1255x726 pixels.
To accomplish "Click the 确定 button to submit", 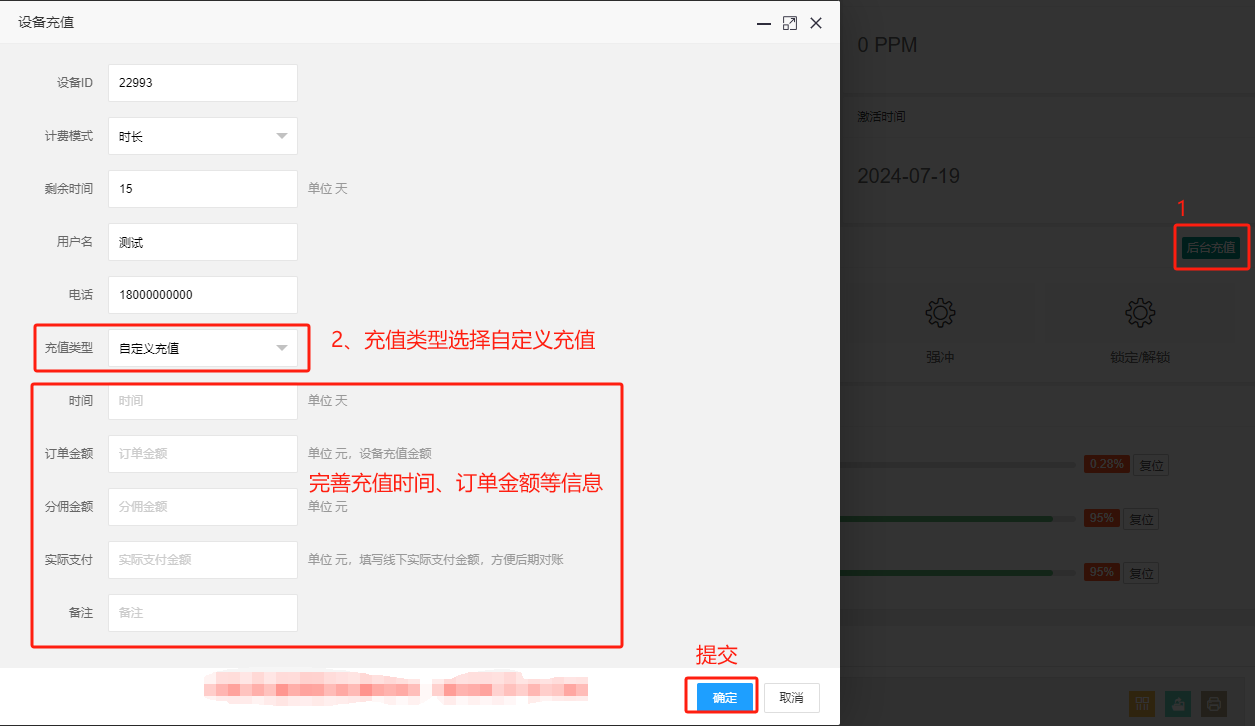I will [x=725, y=698].
